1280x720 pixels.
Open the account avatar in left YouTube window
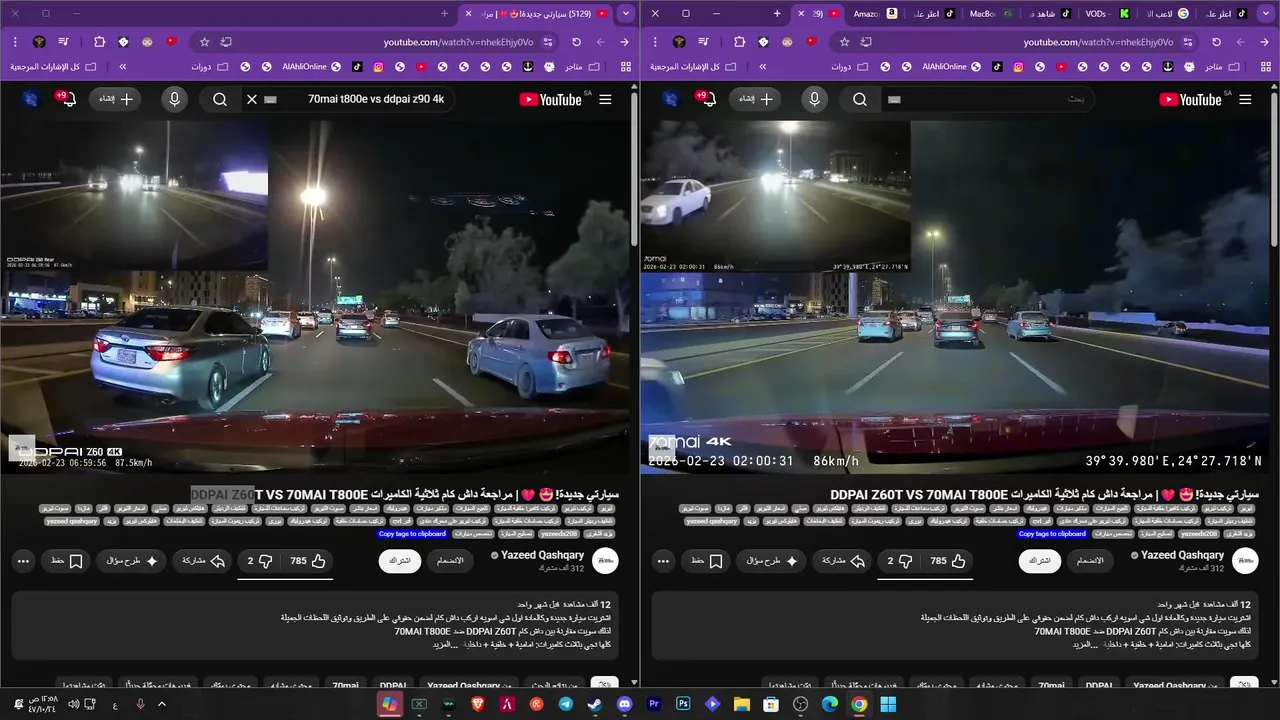tap(30, 99)
